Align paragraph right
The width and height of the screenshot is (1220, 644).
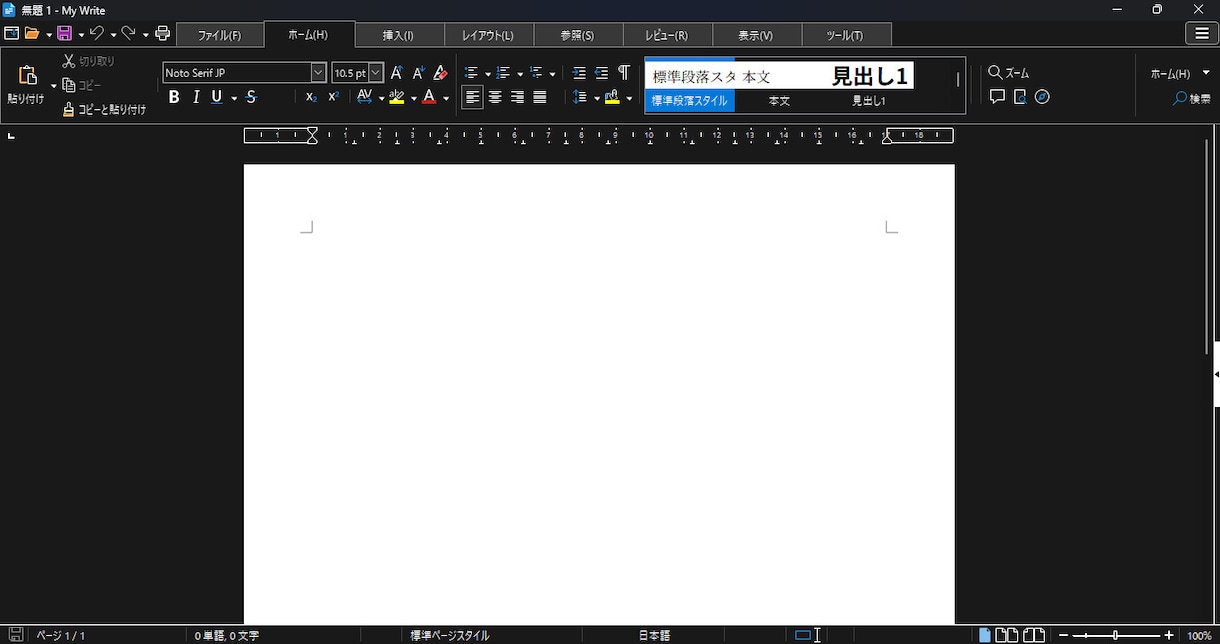tap(517, 97)
